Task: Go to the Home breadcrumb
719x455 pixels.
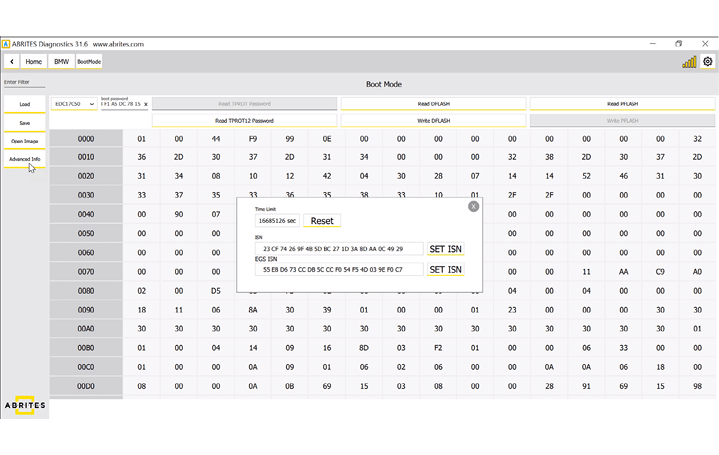Action: click(x=34, y=61)
